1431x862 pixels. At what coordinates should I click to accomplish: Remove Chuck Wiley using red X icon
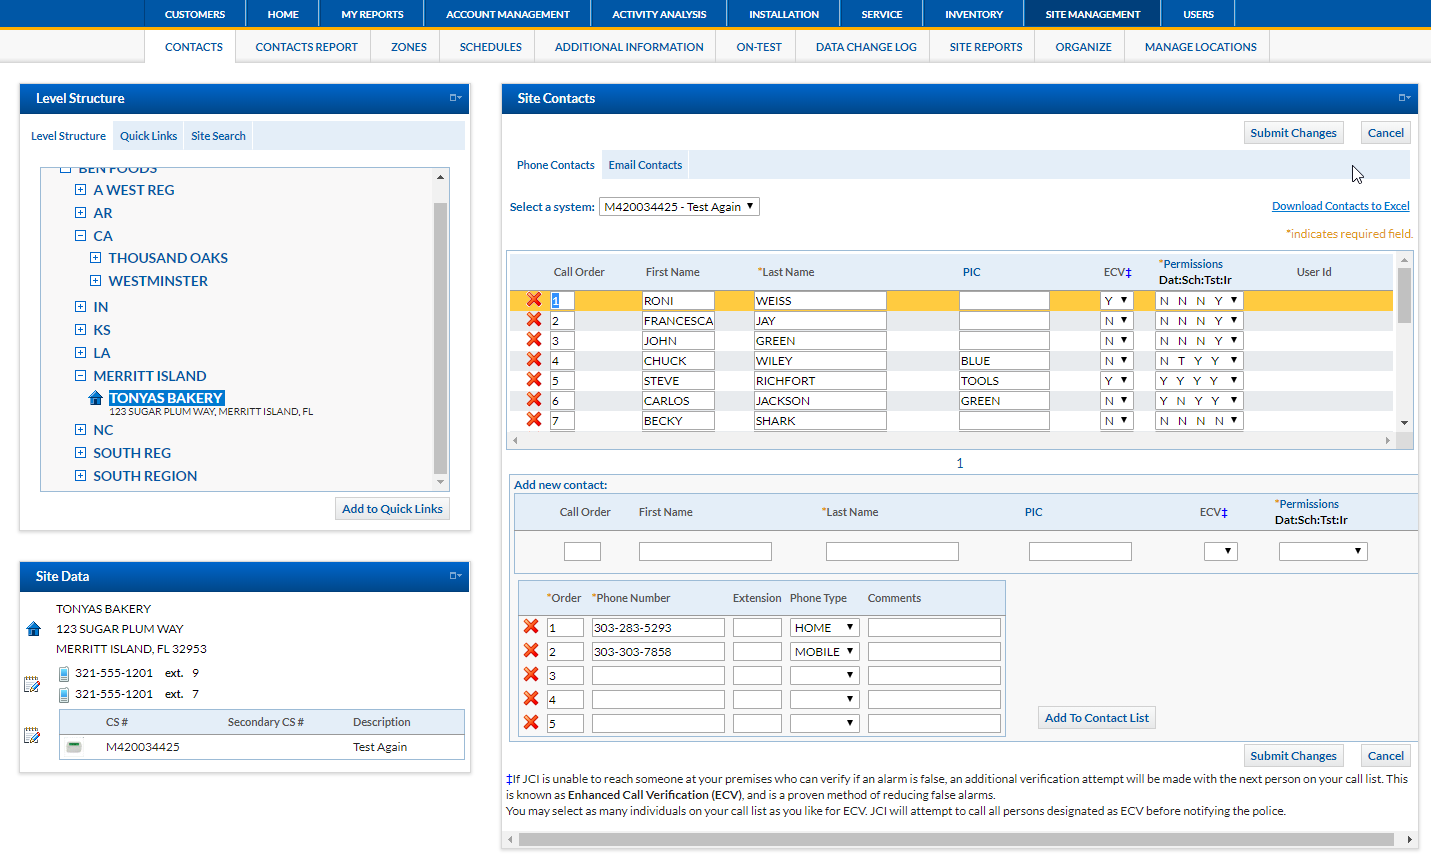[534, 360]
